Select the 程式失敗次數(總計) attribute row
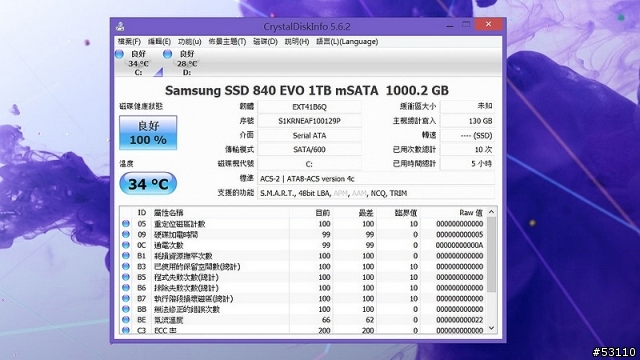Image resolution: width=640 pixels, height=360 pixels. click(303, 277)
